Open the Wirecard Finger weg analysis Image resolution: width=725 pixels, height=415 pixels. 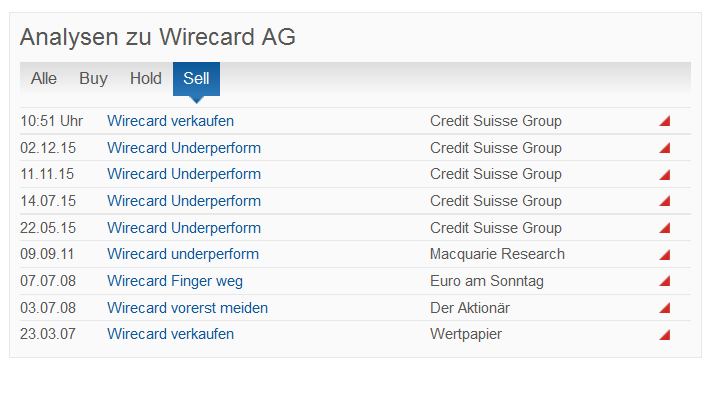(174, 281)
